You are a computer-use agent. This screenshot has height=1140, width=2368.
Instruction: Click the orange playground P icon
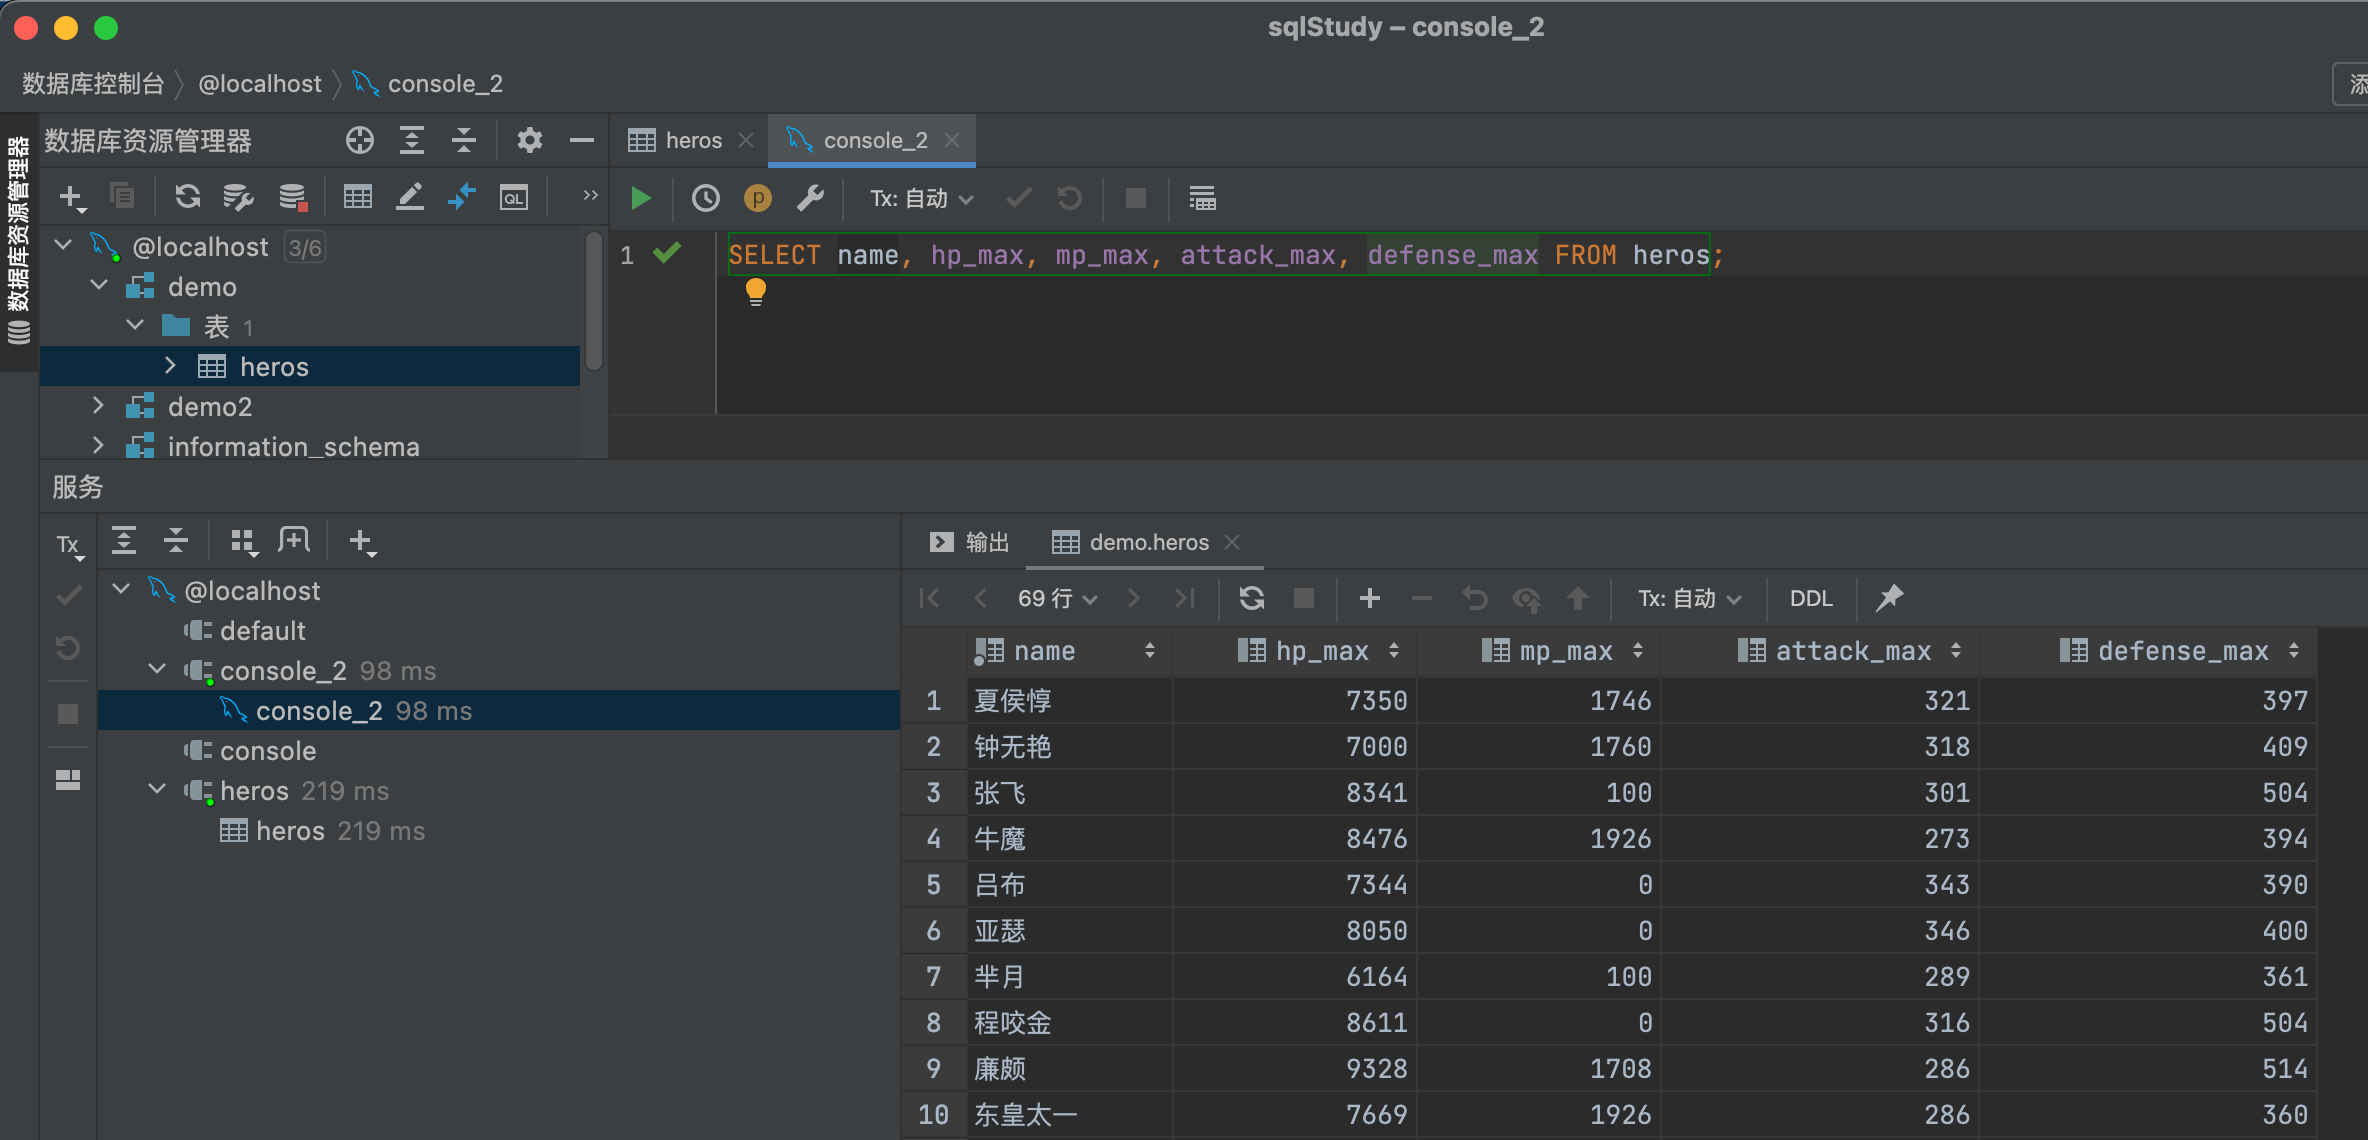(758, 198)
